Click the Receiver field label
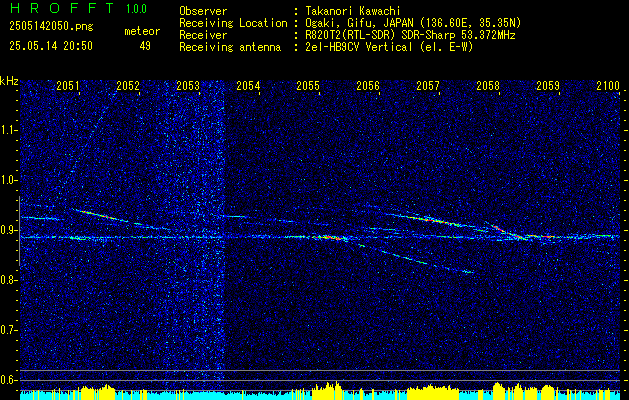 click(x=203, y=35)
